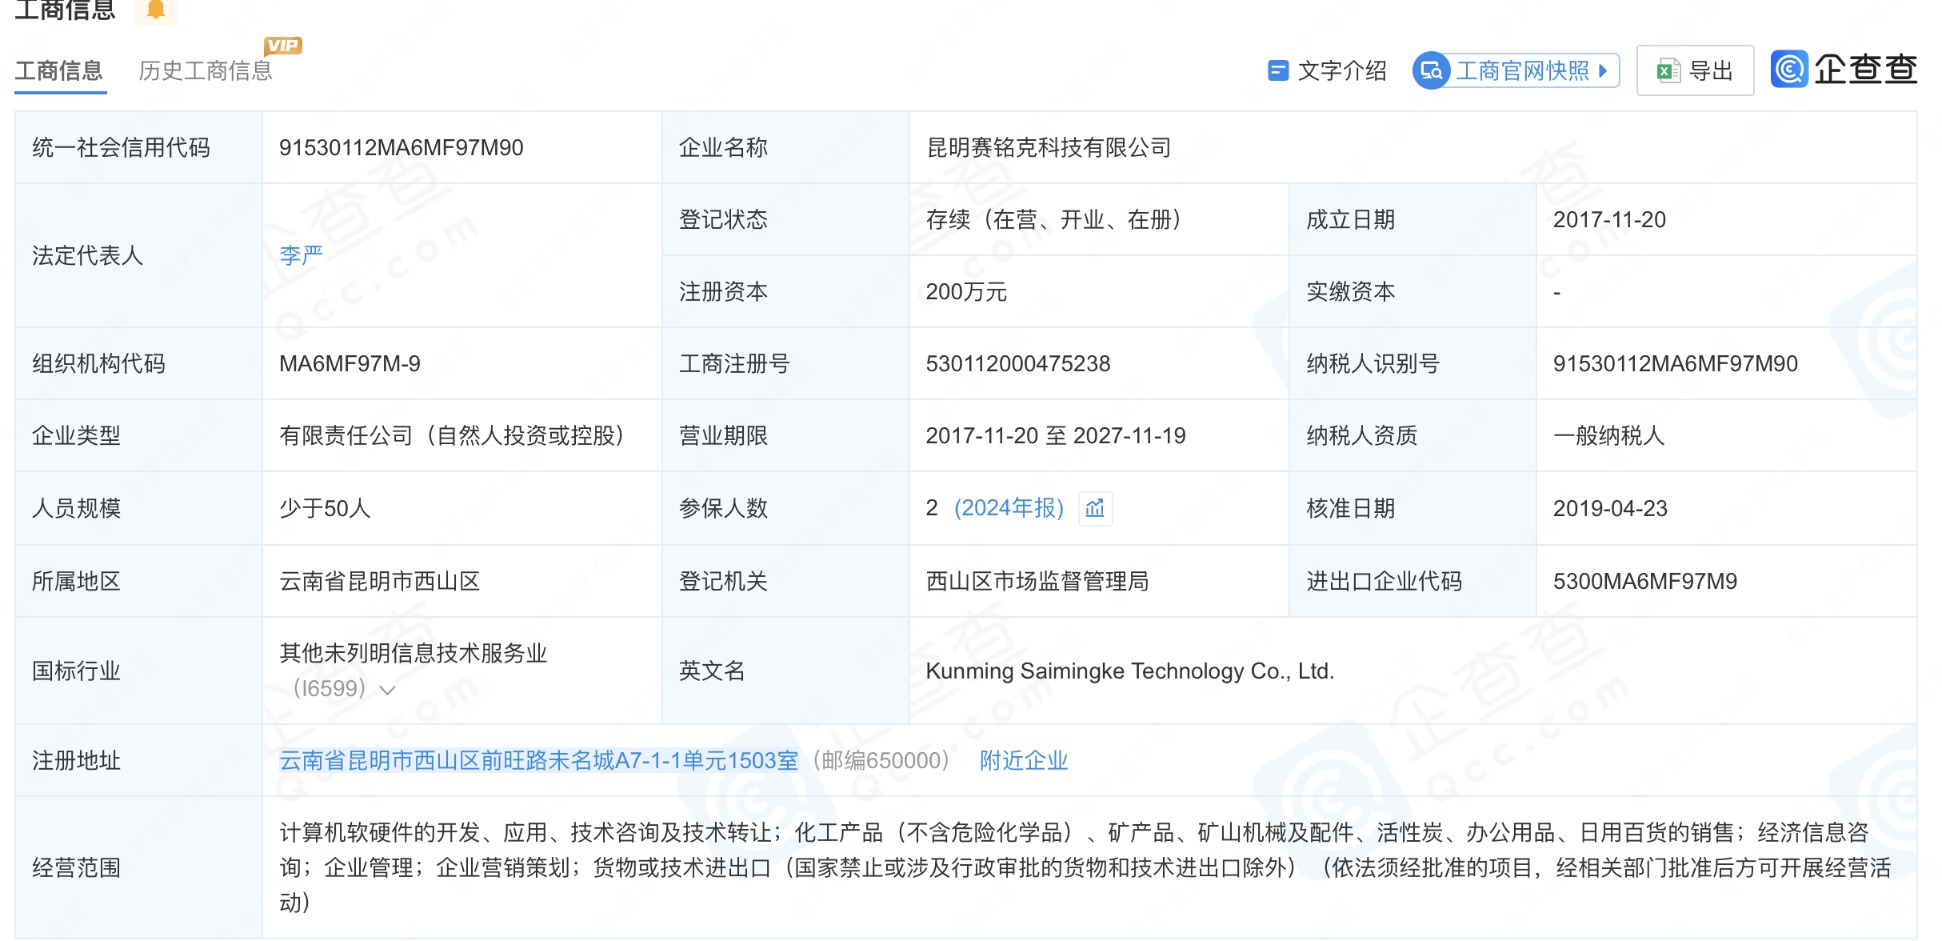Click the orange bell notification icon
The image size is (1942, 941).
(x=155, y=10)
